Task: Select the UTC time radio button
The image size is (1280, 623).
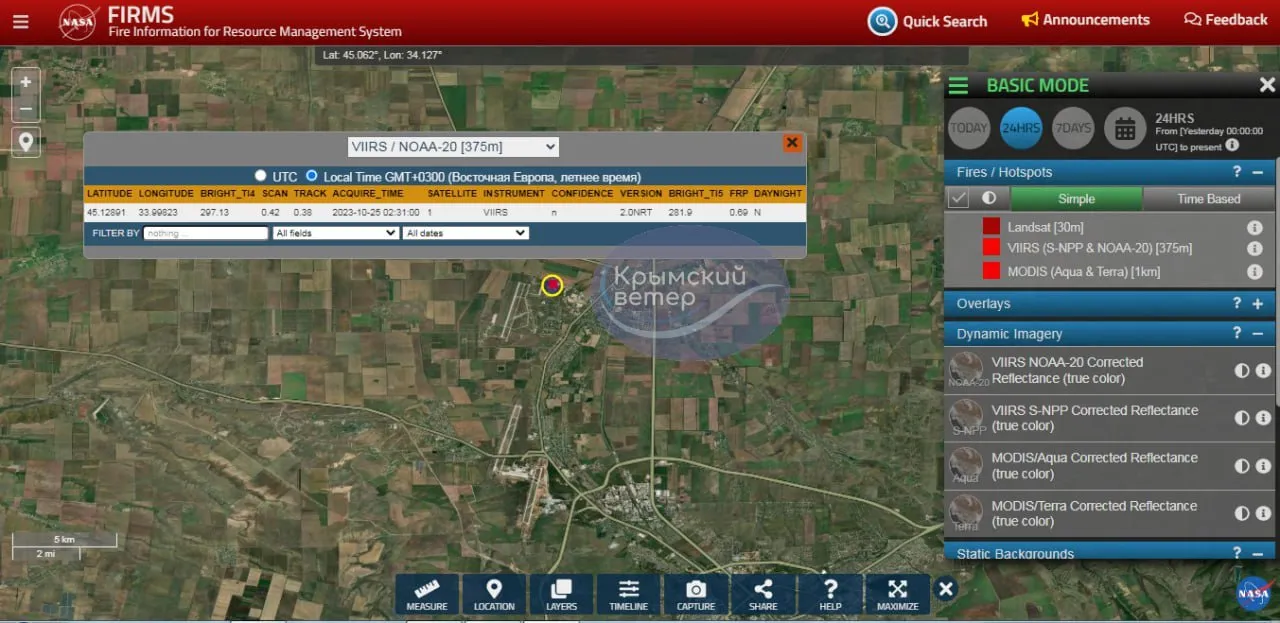Action: [x=261, y=176]
